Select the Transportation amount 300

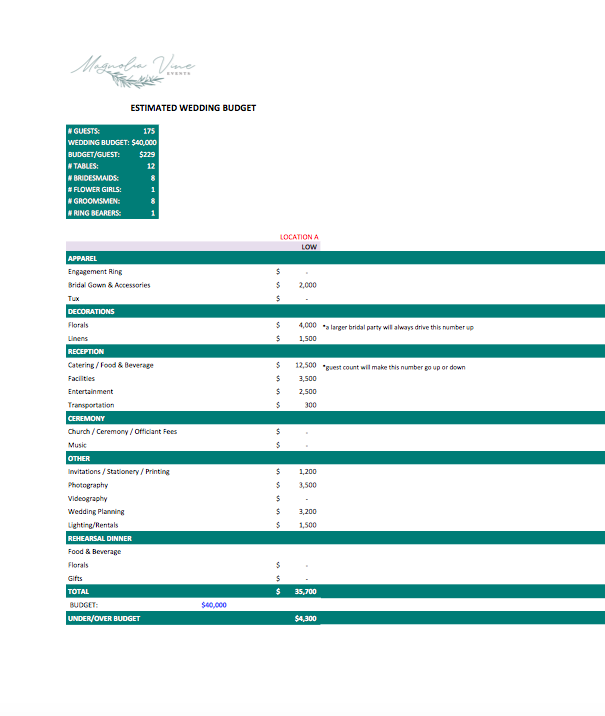coord(310,405)
